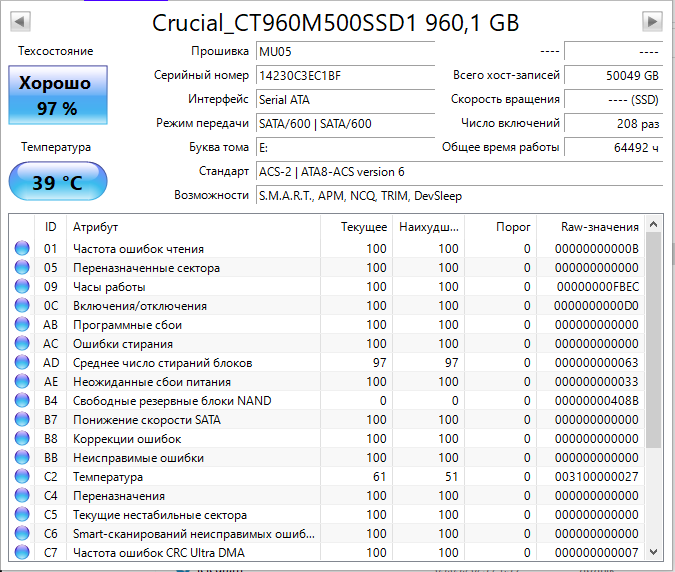675x572 pixels.
Task: Click the status orb for attribute AB
Action: point(22,324)
